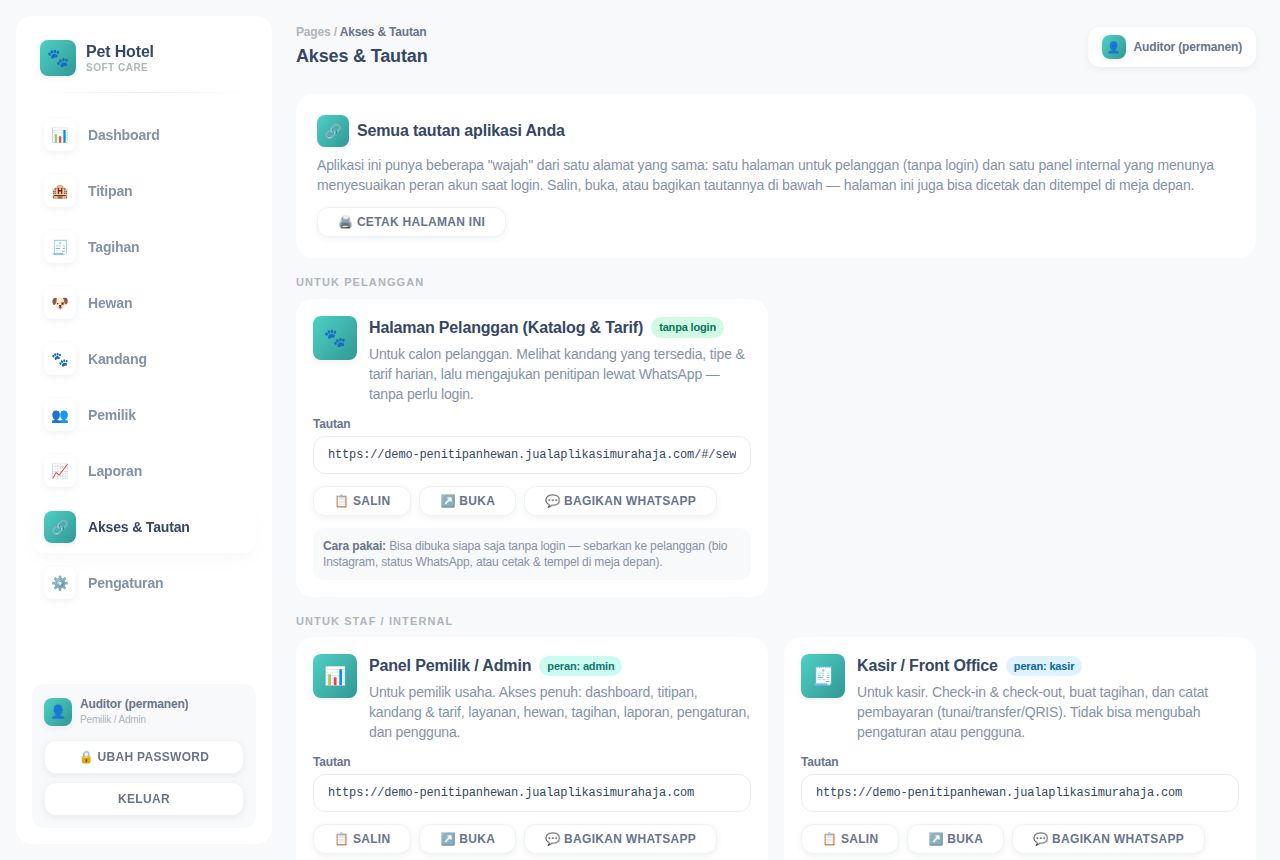This screenshot has height=860, width=1280.
Task: Click the 'Panel Pemilik / Admin' heading
Action: pos(450,665)
